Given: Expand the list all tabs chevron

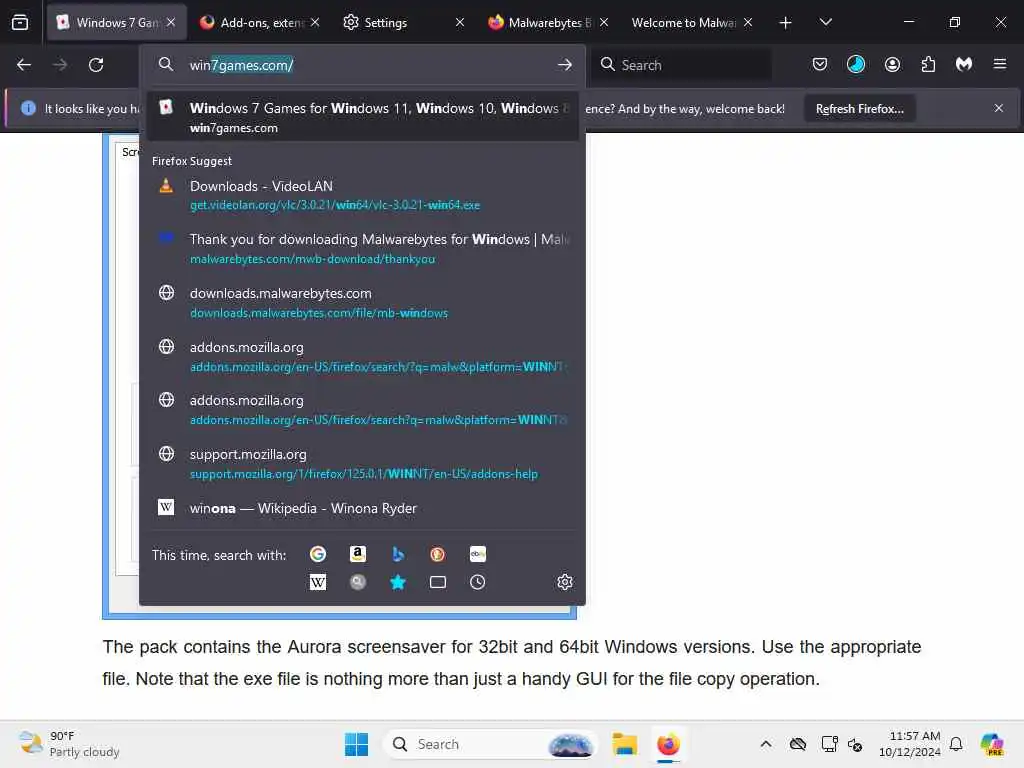Looking at the screenshot, I should click(x=825, y=22).
